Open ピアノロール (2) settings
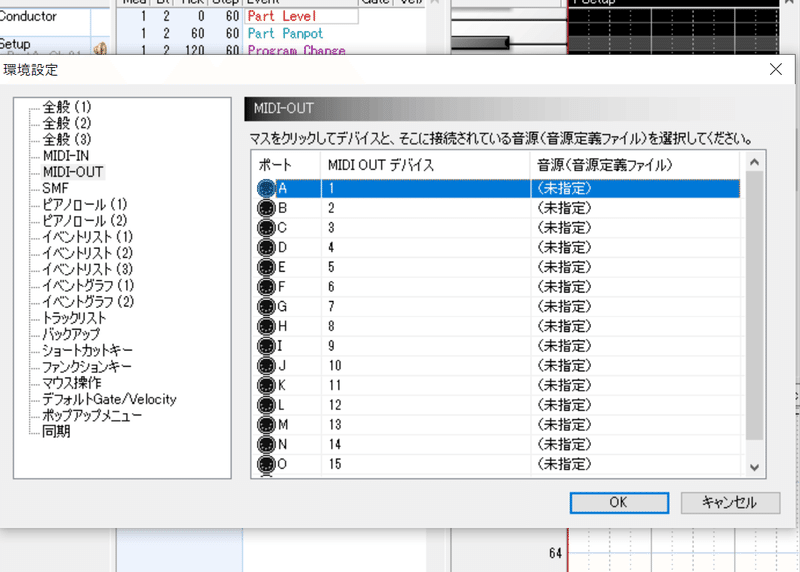Image resolution: width=800 pixels, height=572 pixels. [x=85, y=221]
